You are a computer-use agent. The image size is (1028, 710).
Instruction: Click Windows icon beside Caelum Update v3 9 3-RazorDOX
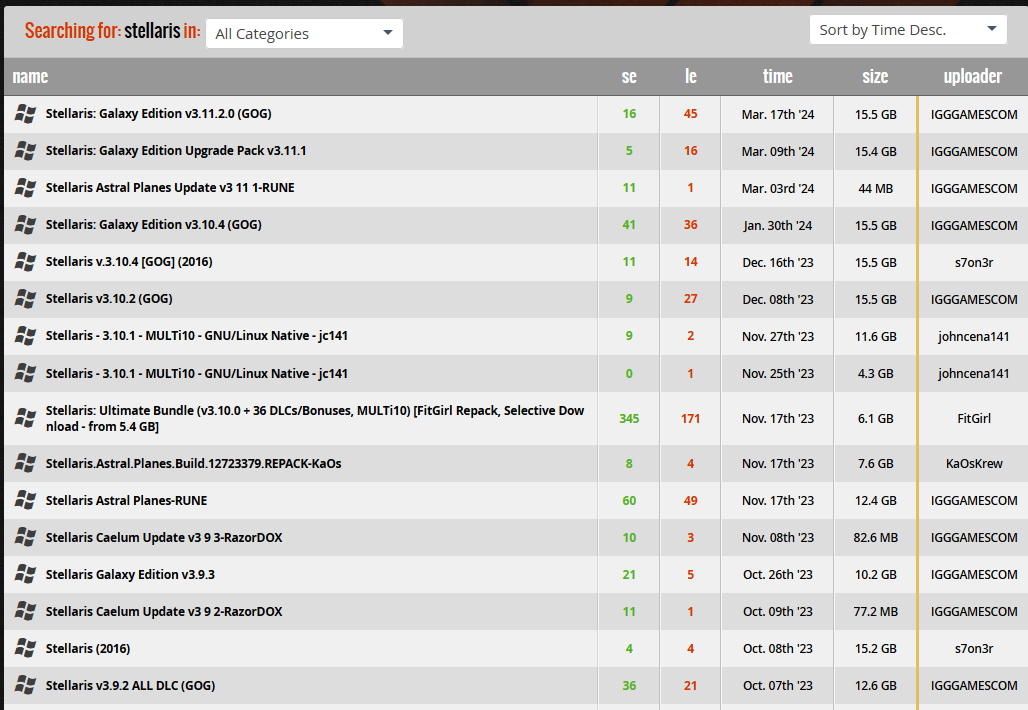[x=26, y=538]
